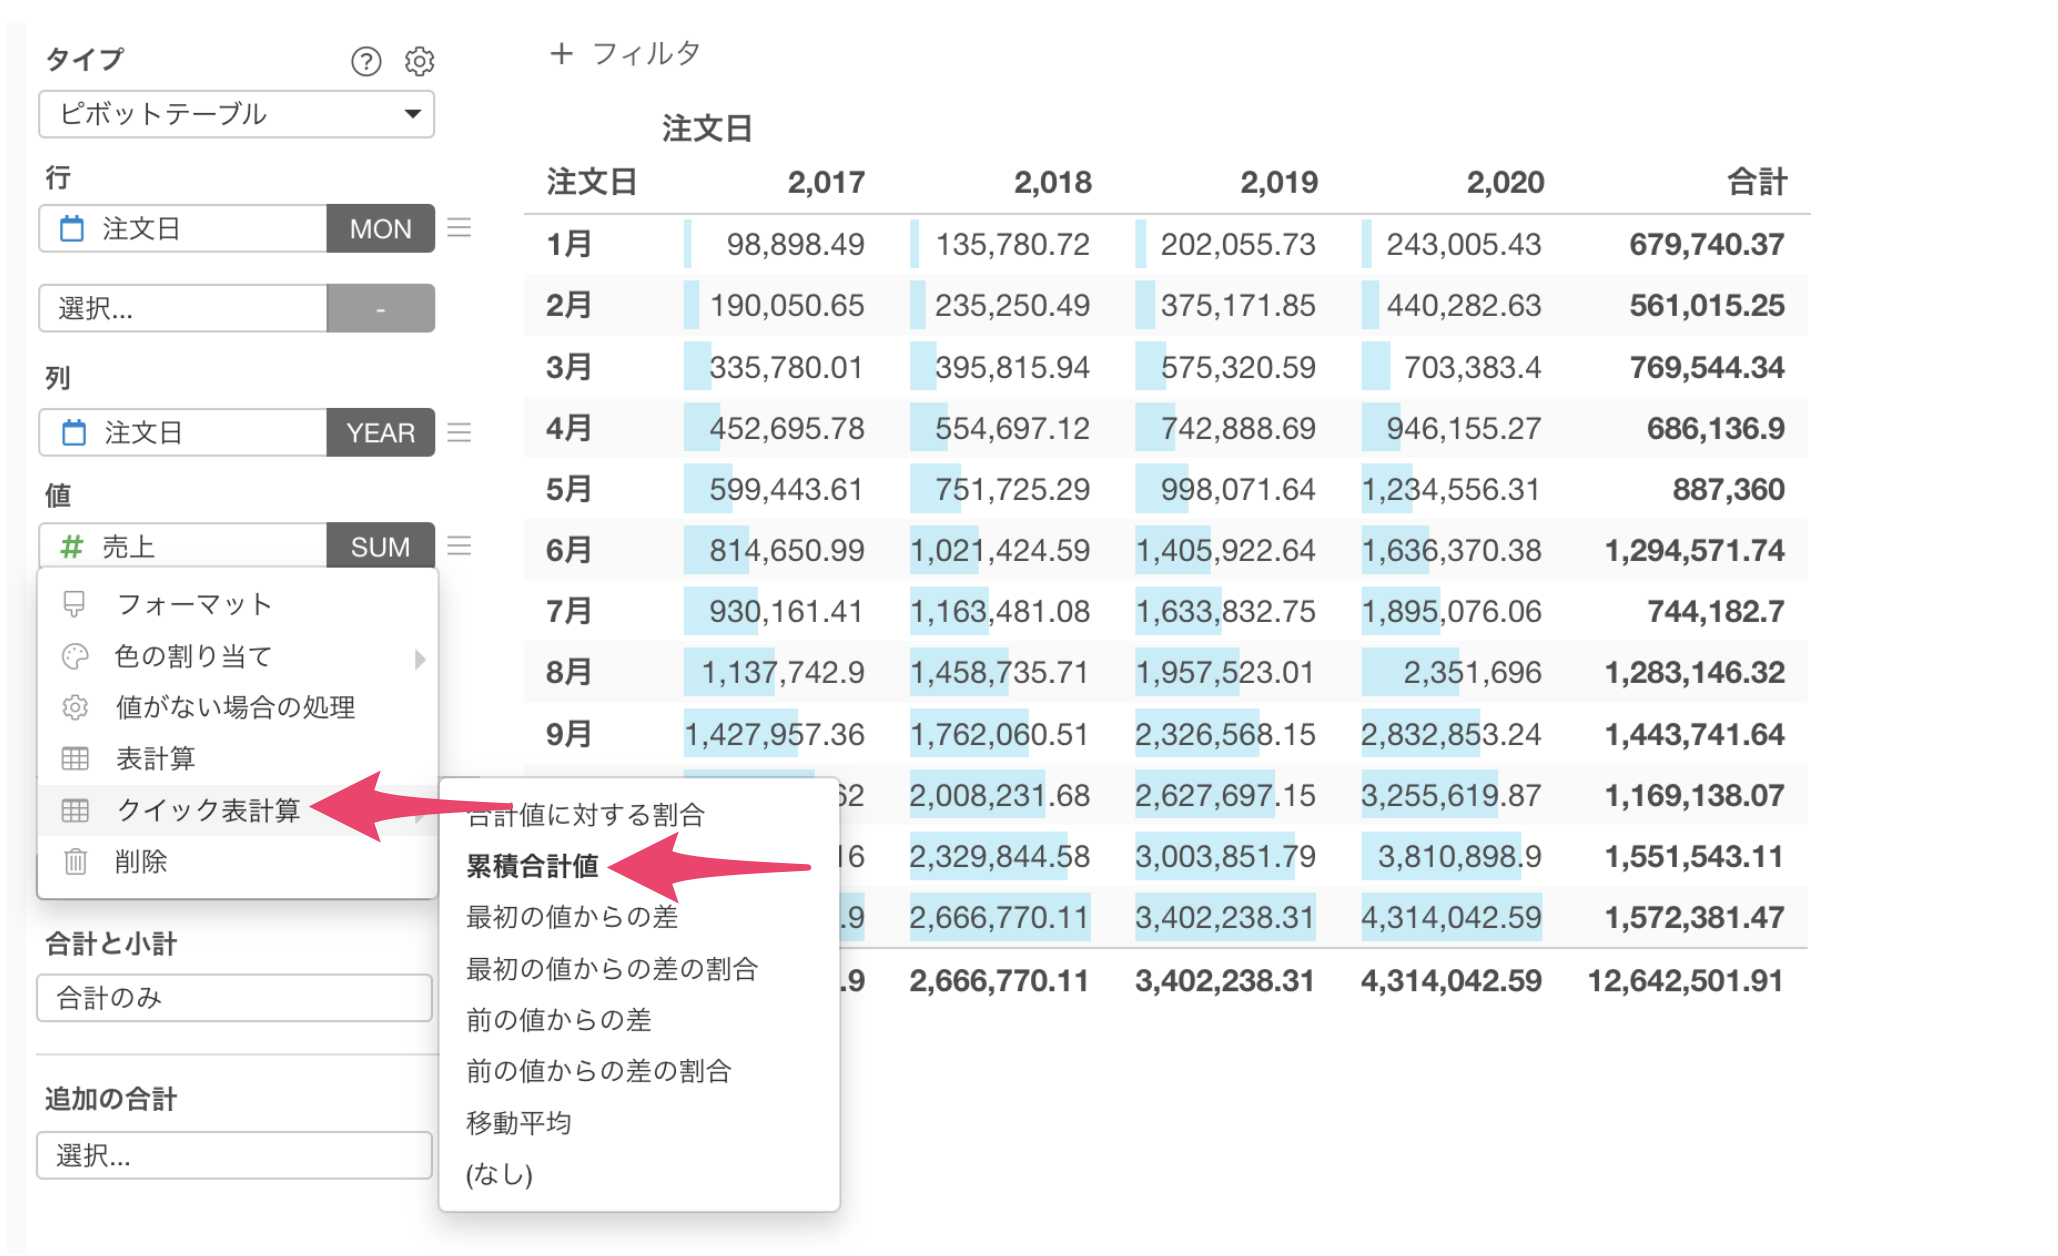Screen dimensions: 2058x1256
Task: Click the plus icon to add フィルタ
Action: point(561,53)
